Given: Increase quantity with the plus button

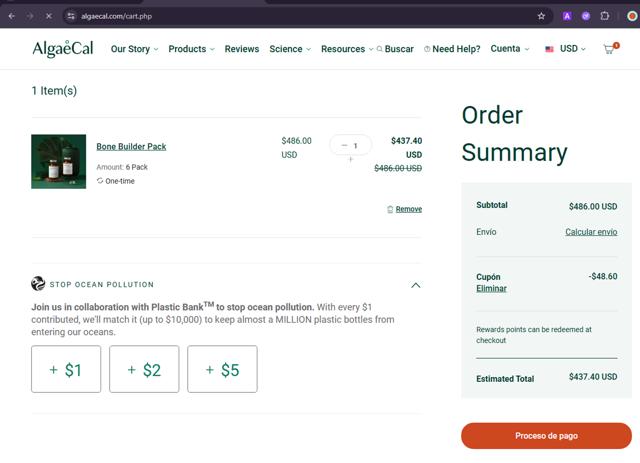Looking at the screenshot, I should 350,159.
